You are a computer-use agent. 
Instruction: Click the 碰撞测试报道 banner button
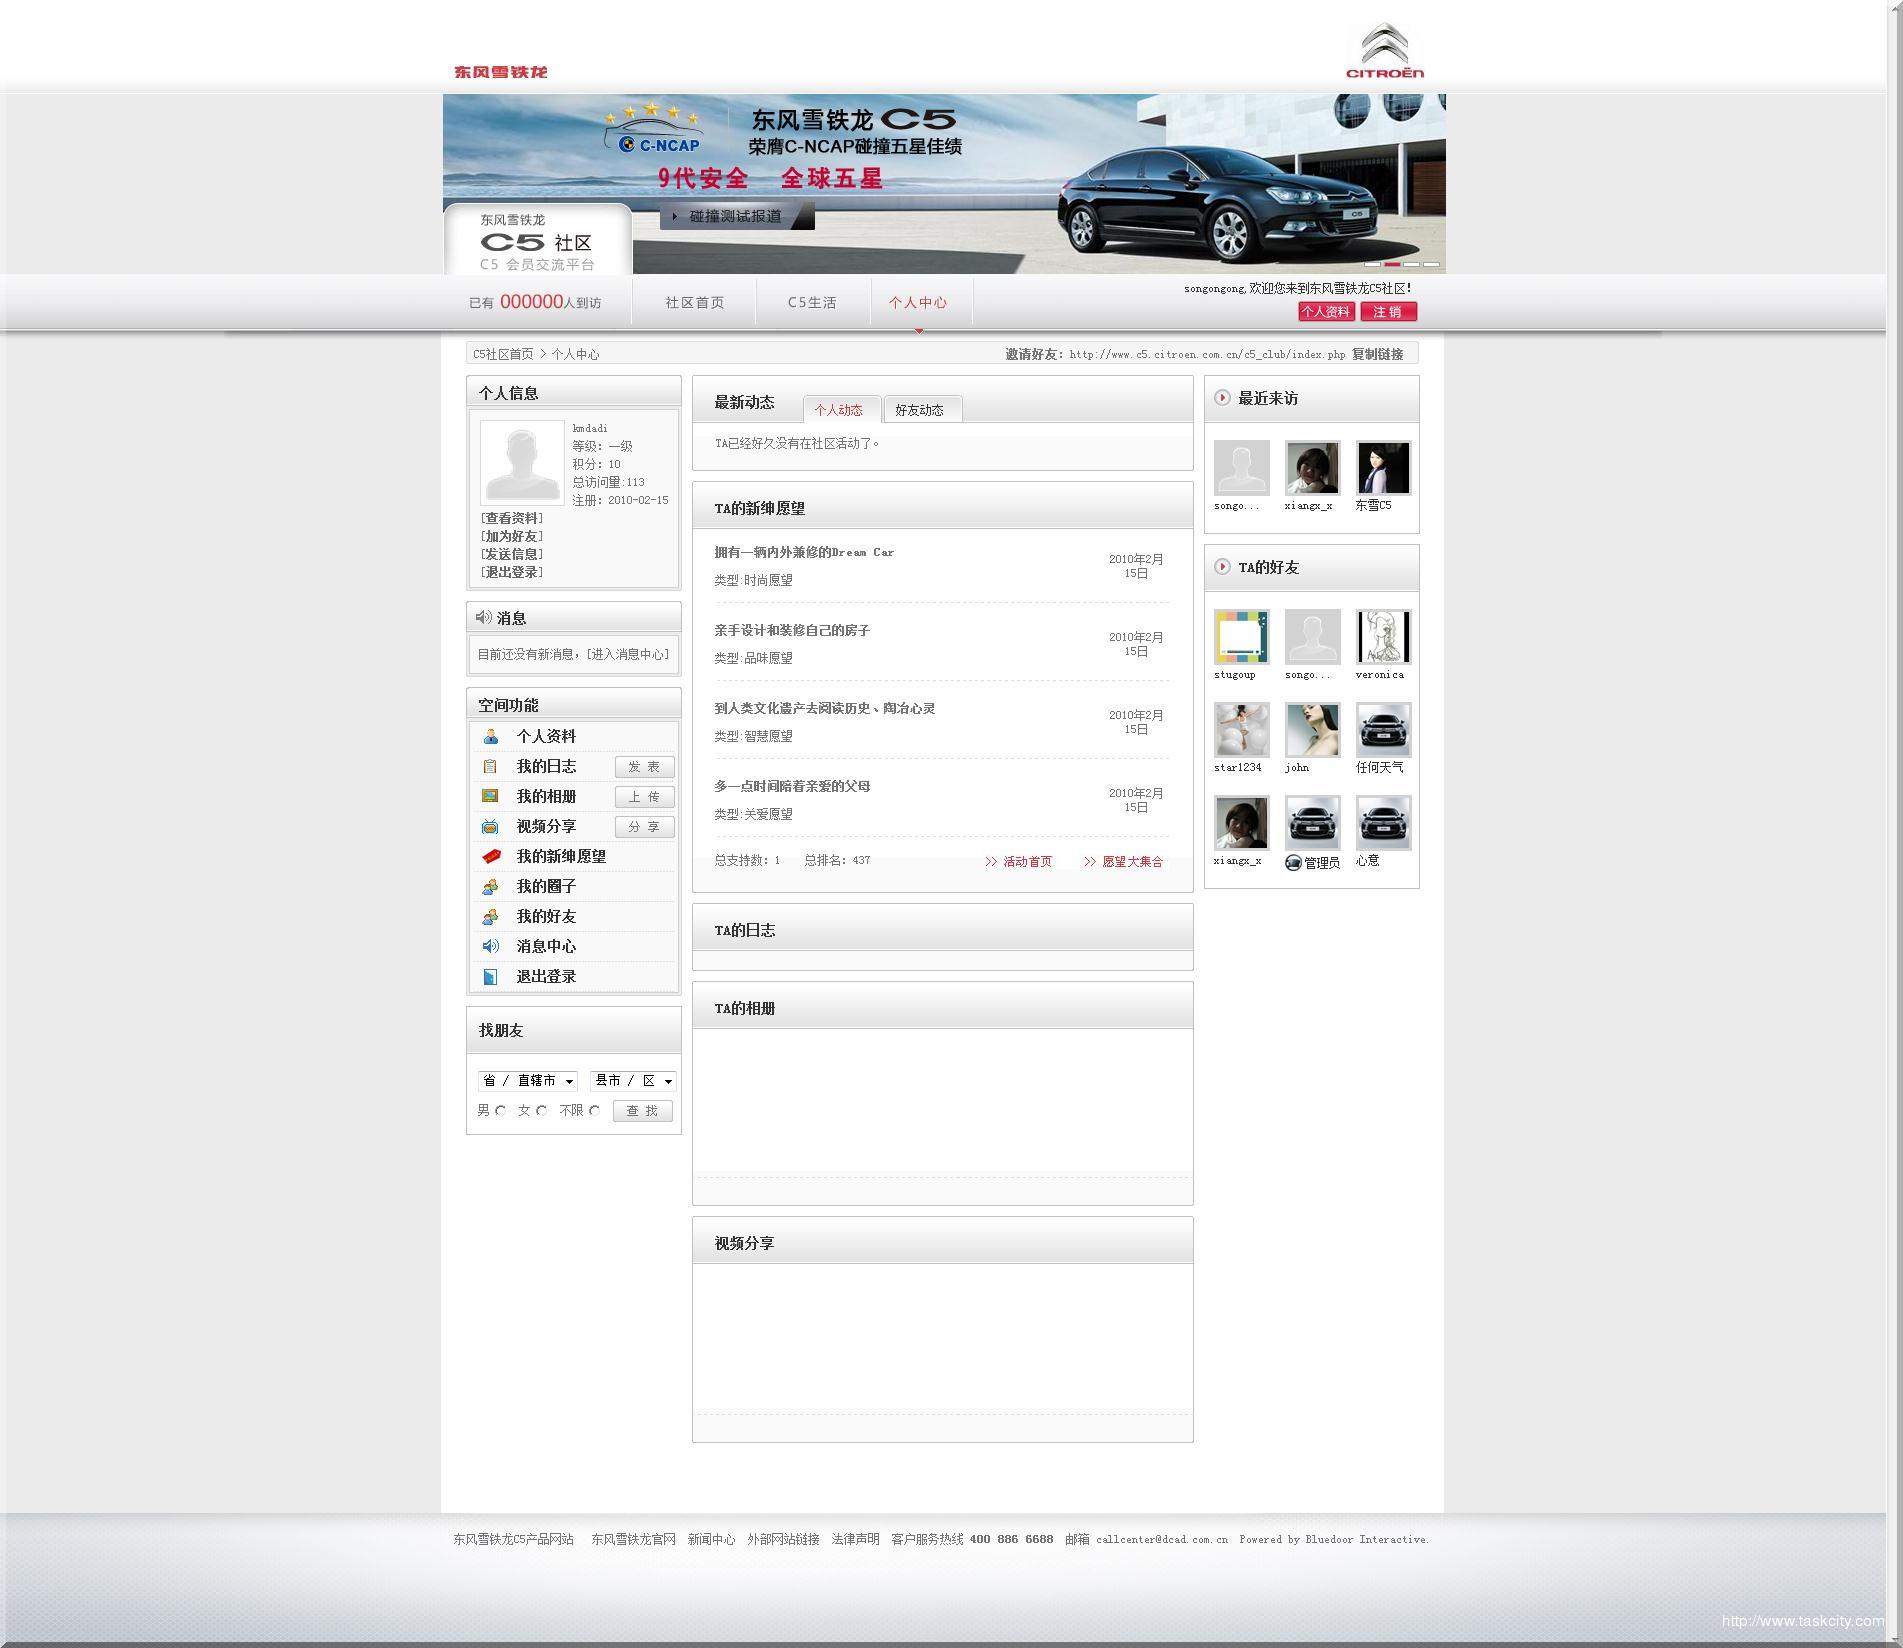(737, 216)
